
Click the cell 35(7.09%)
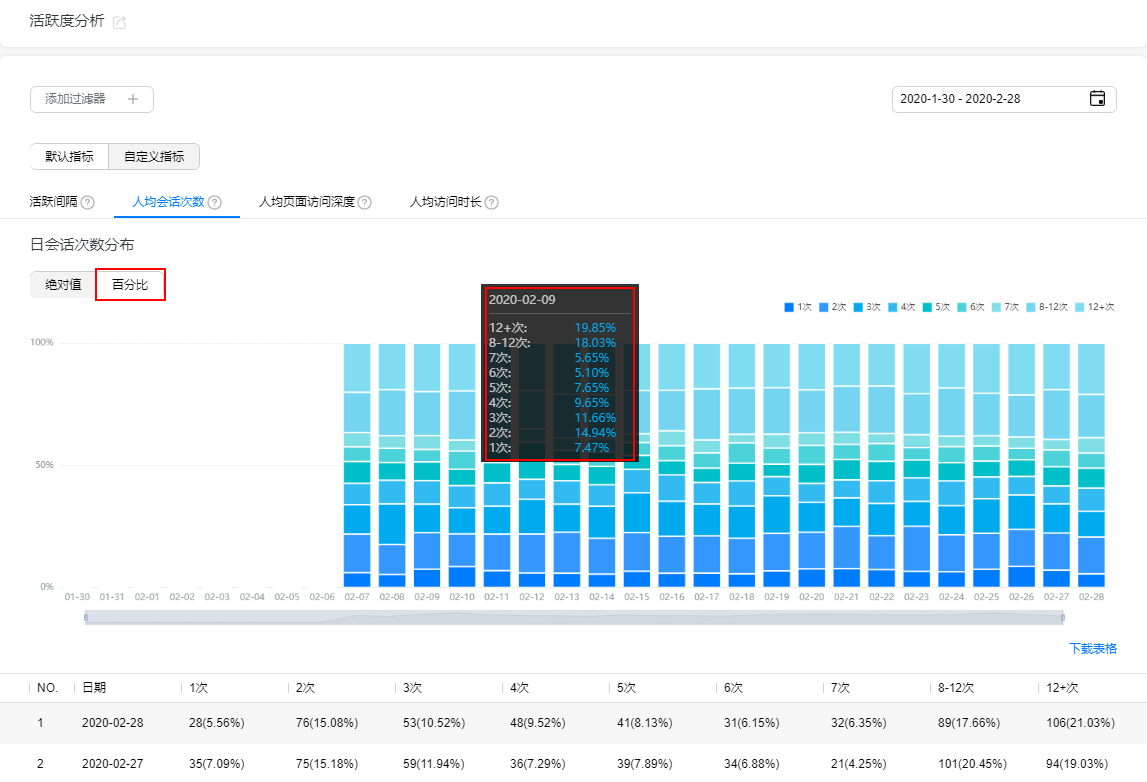tap(217, 764)
